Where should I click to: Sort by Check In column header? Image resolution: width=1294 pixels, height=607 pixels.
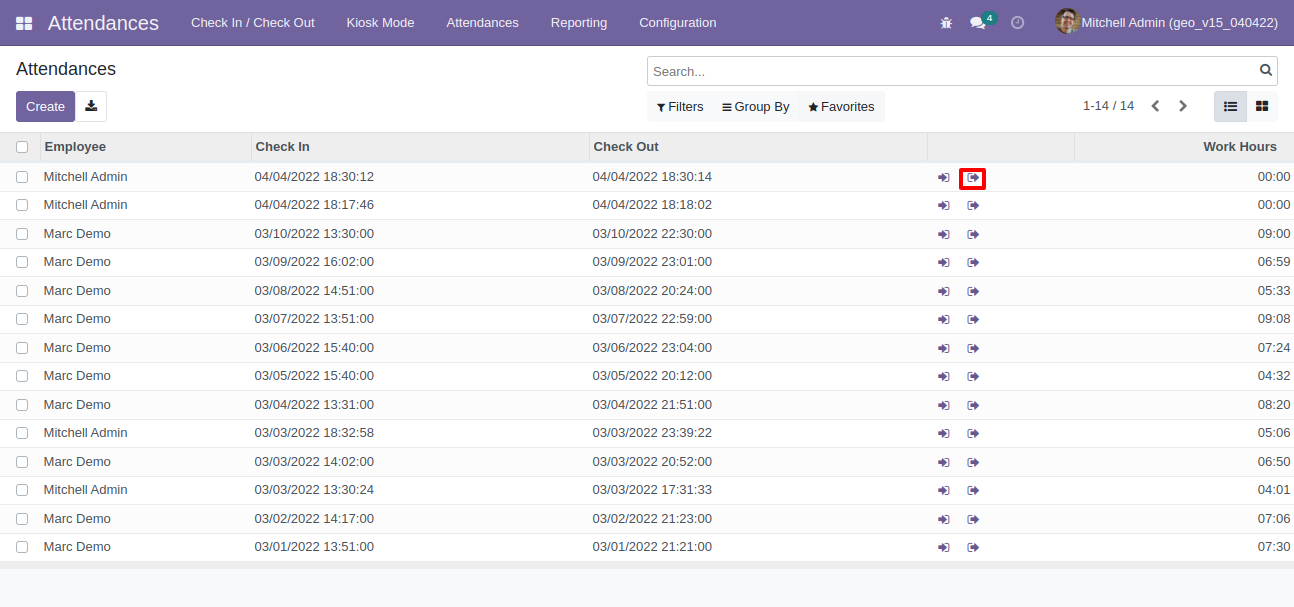[420, 147]
